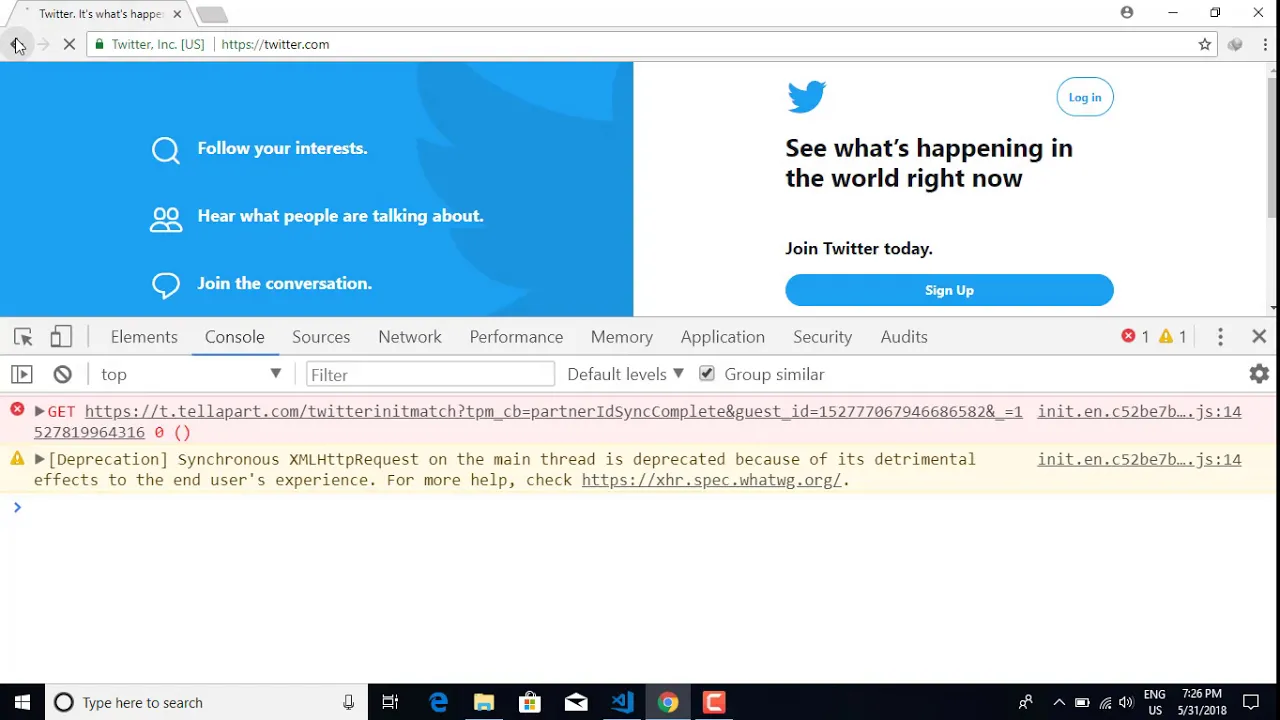Clear console with the ban icon
Screen dimensions: 1280x720
coord(62,374)
